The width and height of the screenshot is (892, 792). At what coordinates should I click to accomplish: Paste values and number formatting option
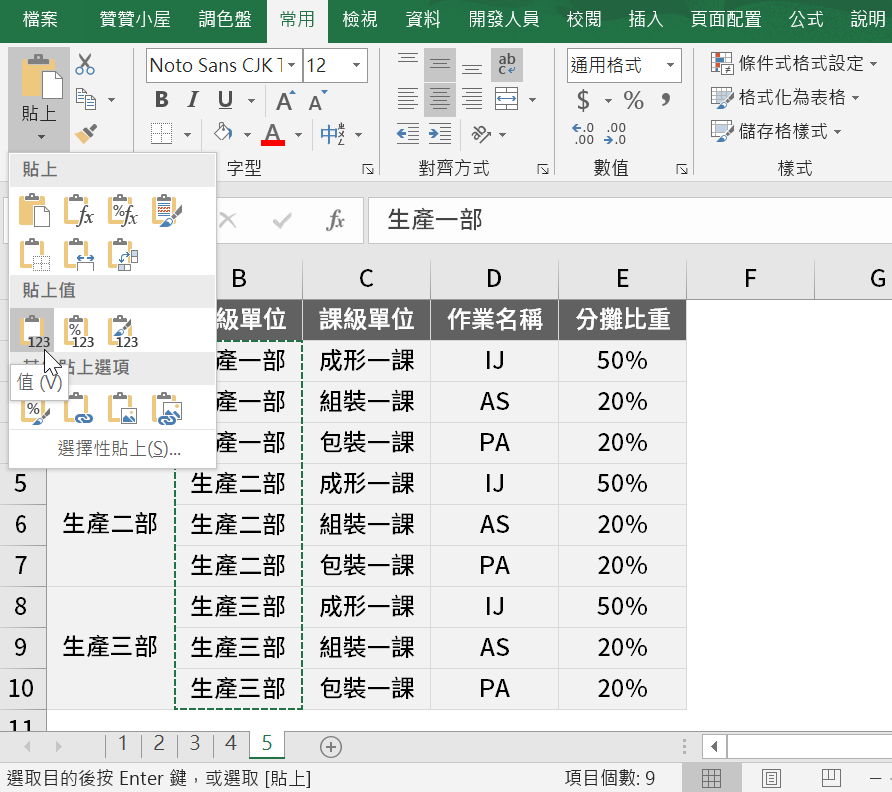point(78,331)
